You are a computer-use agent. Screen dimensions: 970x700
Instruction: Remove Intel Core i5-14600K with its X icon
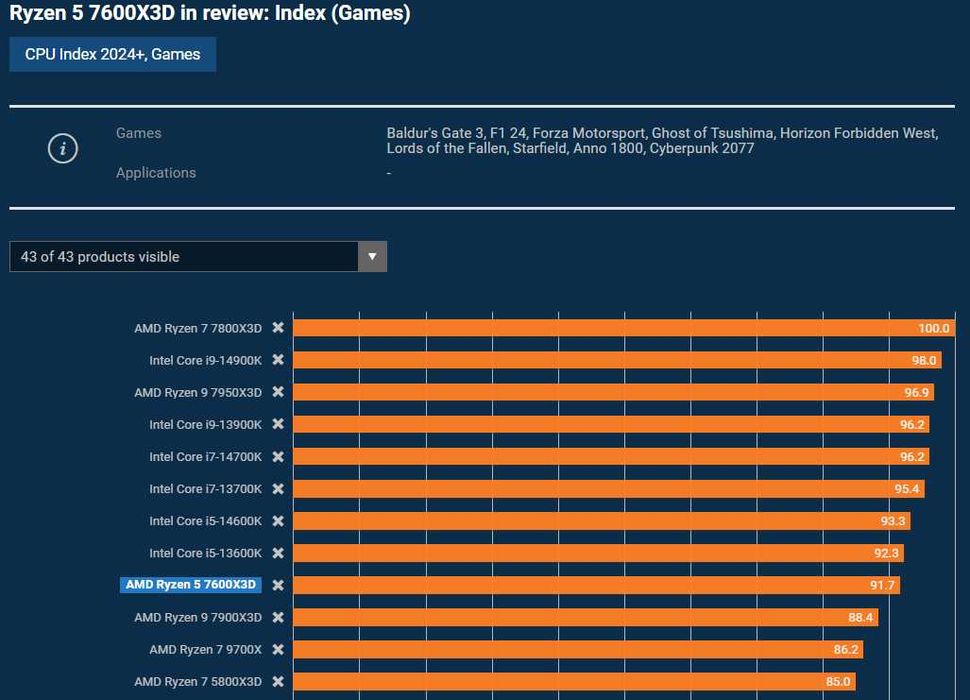[278, 521]
